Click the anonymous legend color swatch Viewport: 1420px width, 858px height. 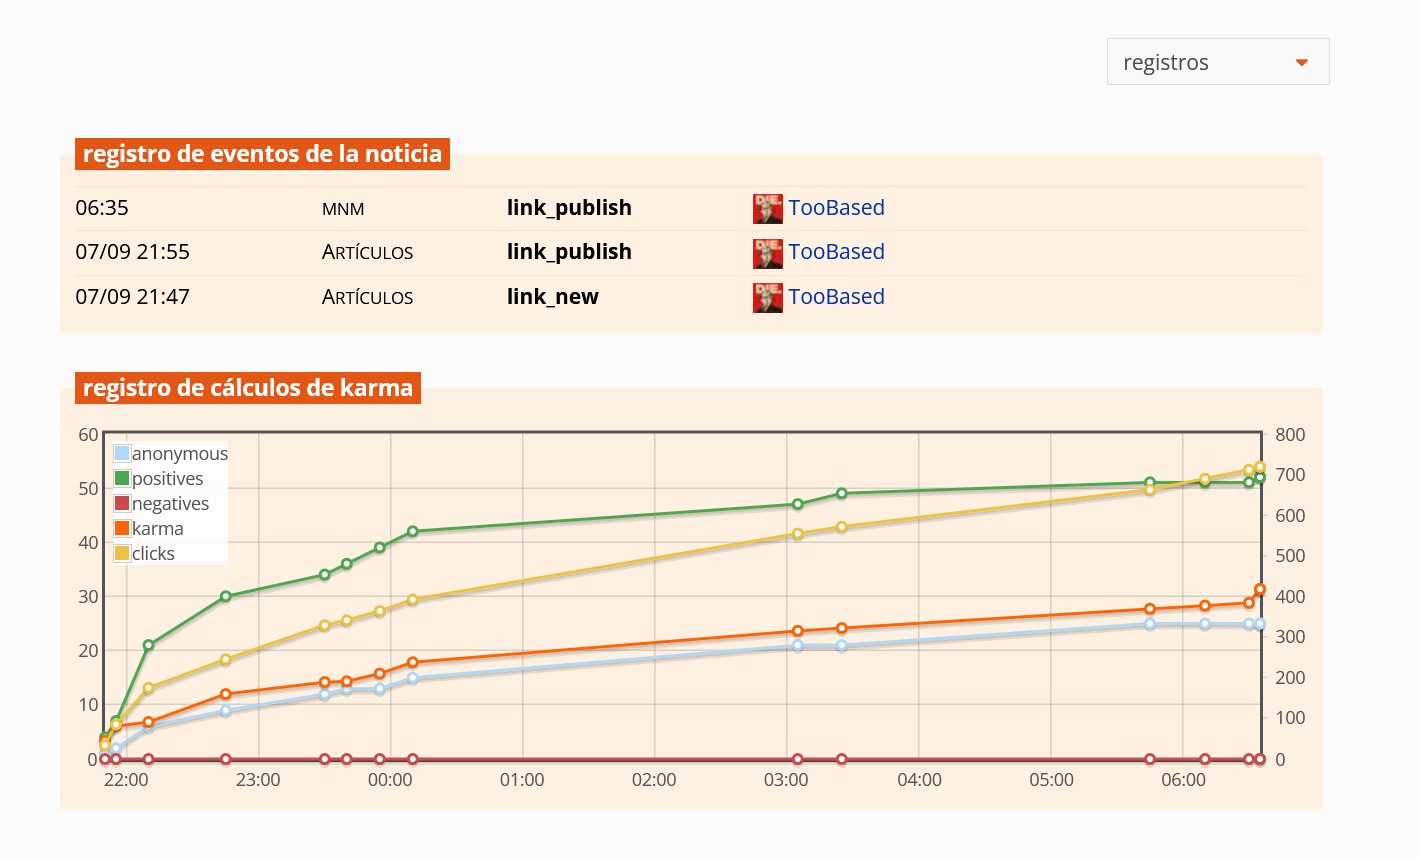tap(122, 453)
